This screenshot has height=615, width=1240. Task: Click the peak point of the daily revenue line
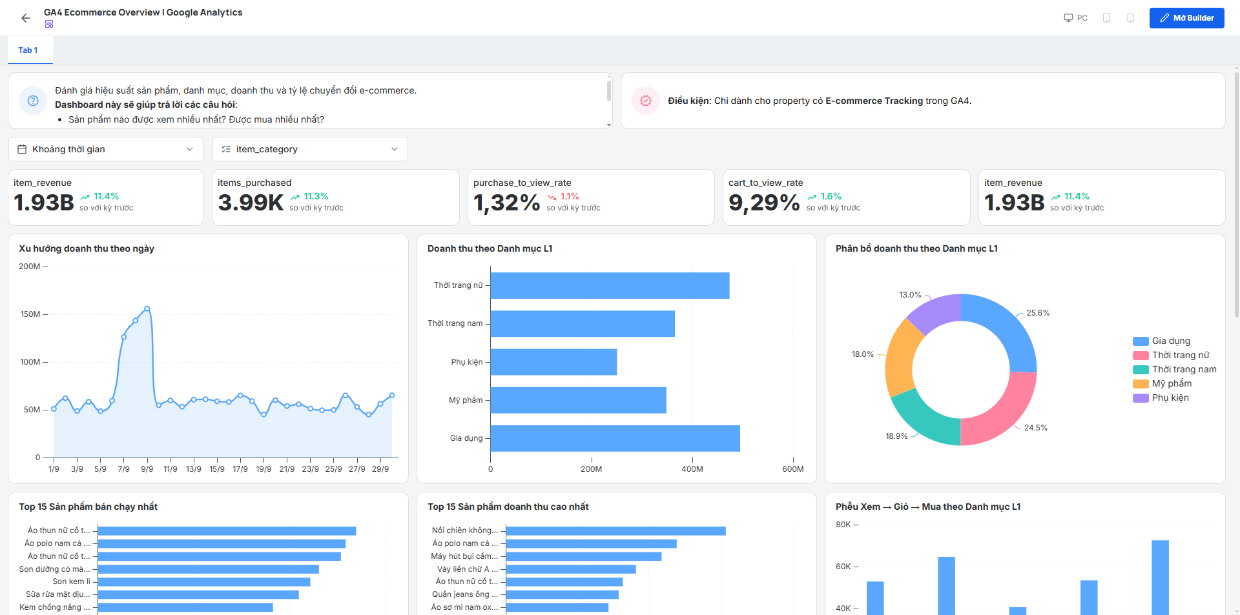pos(147,309)
